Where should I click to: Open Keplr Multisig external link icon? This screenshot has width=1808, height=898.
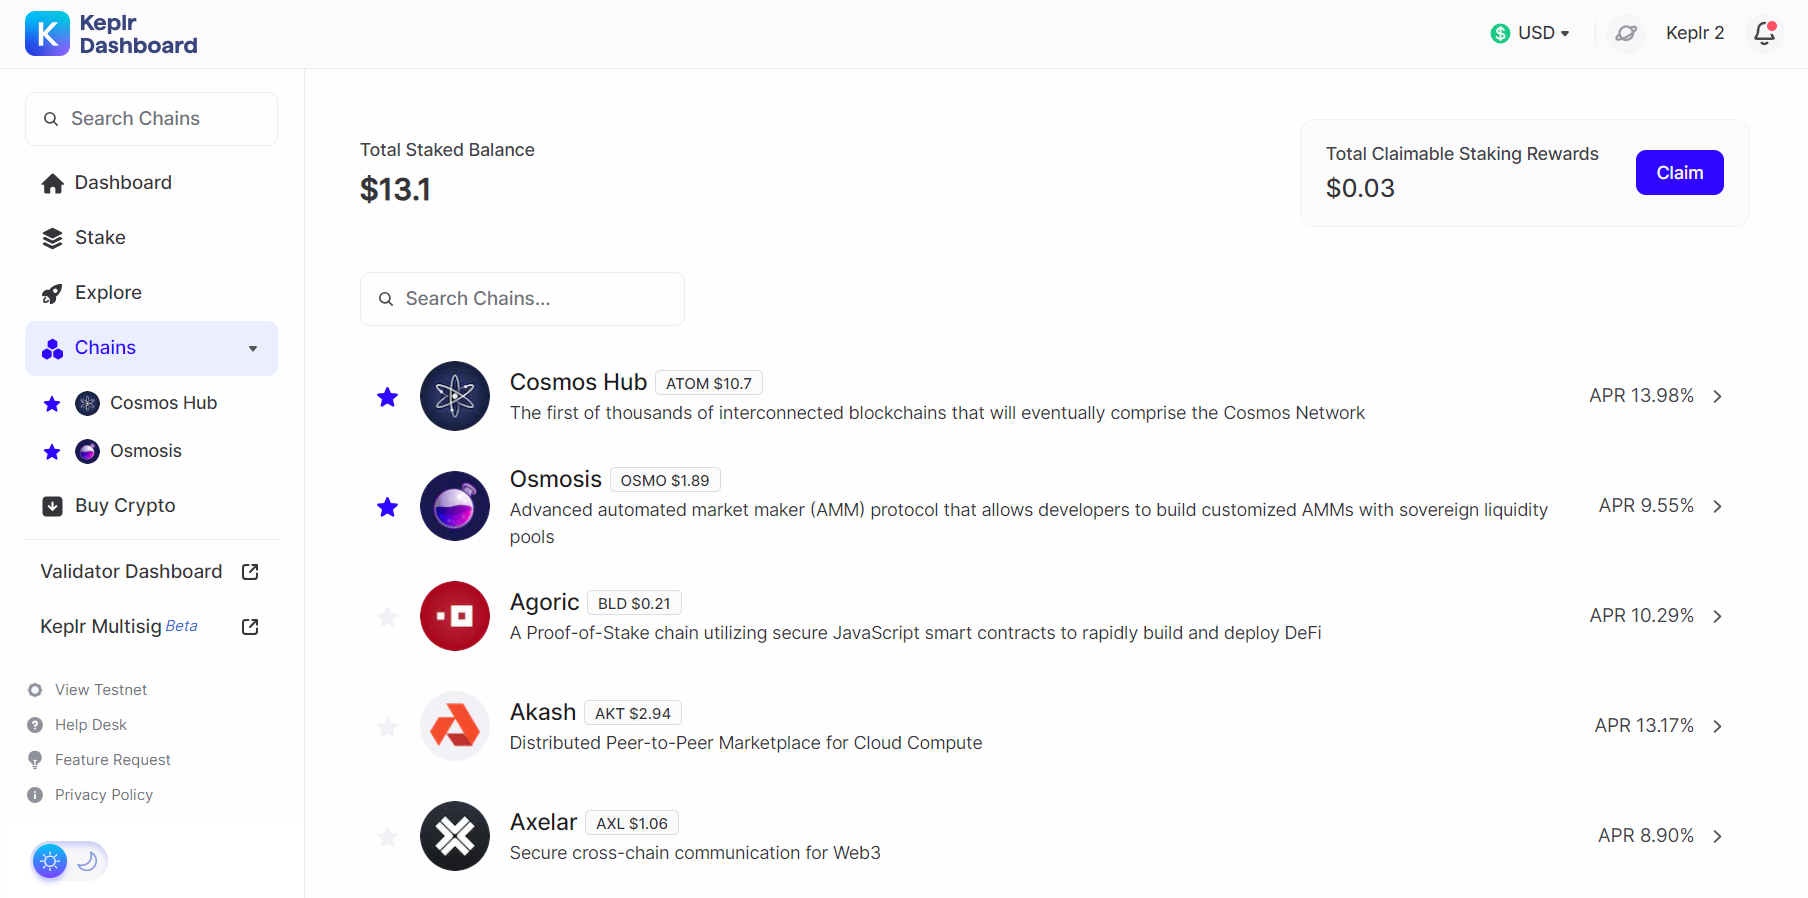tap(250, 627)
